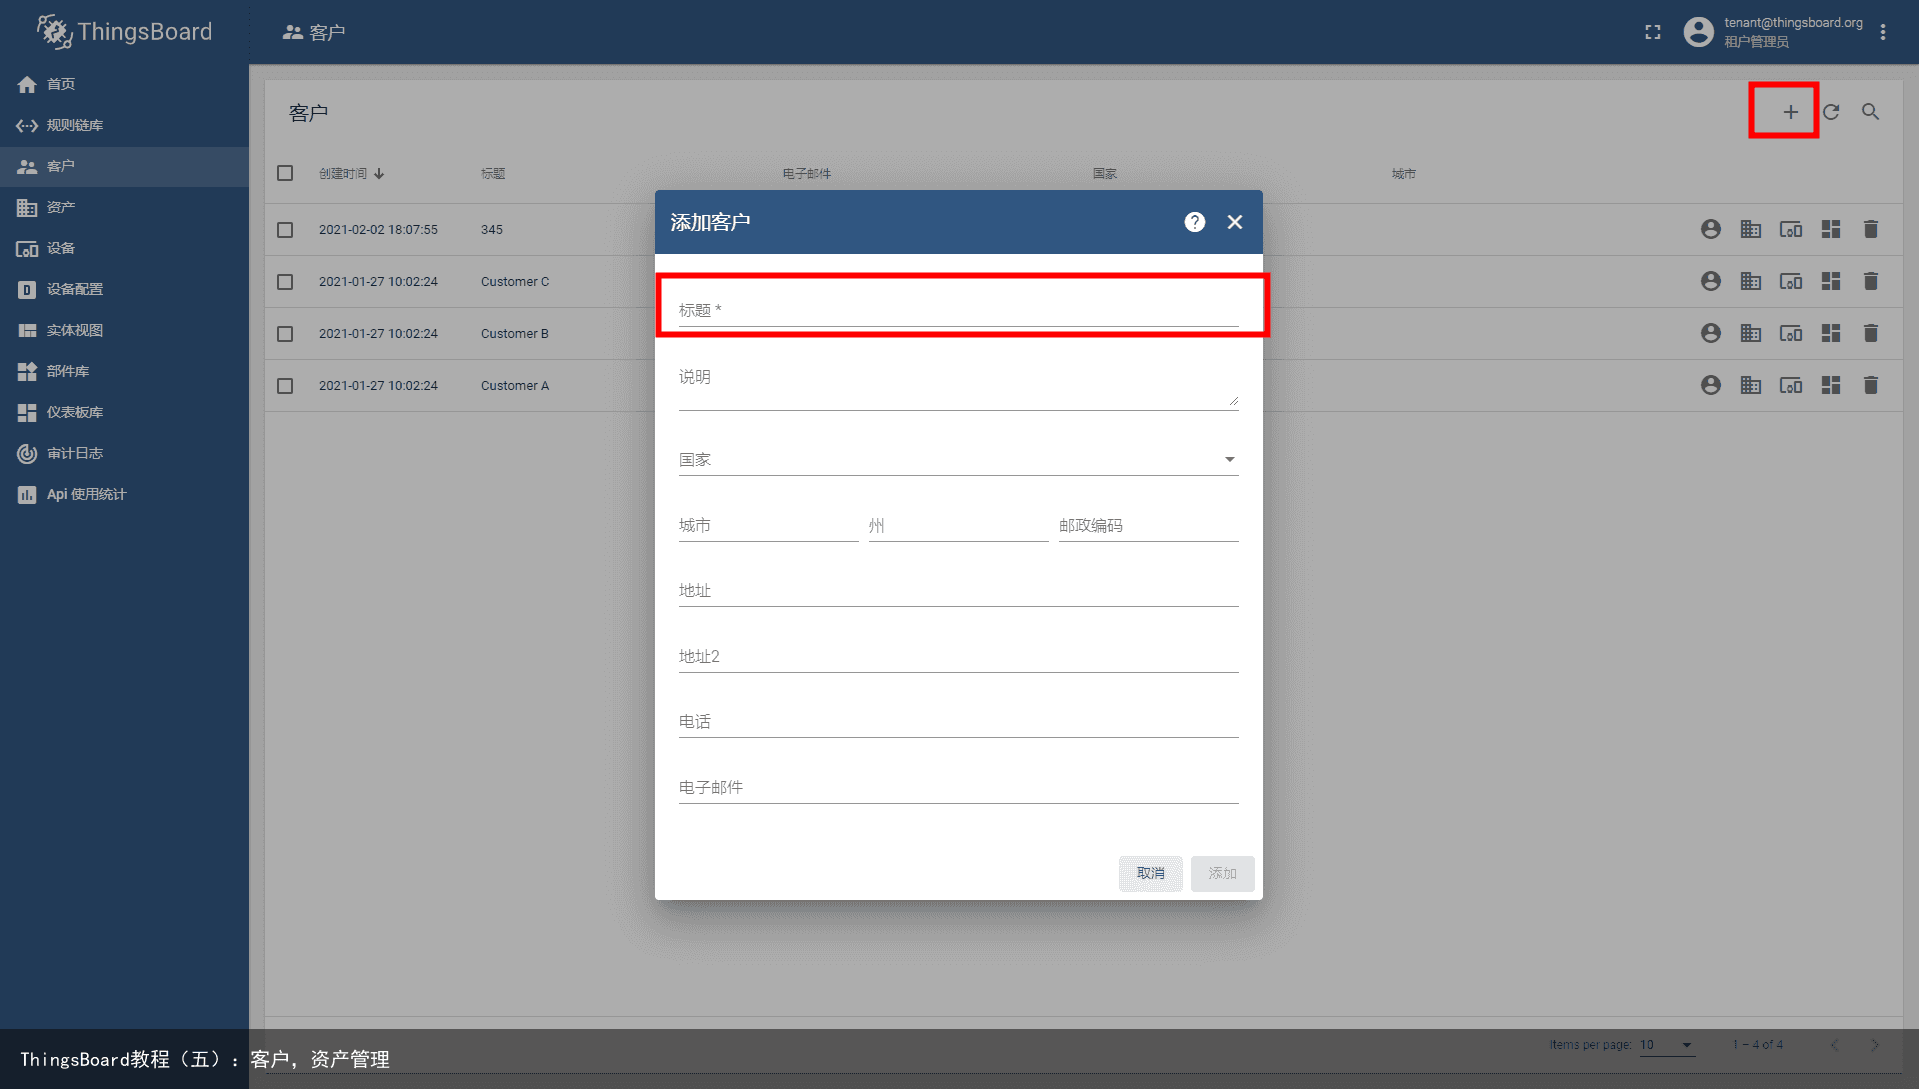Image resolution: width=1919 pixels, height=1089 pixels.
Task: Focus the 电话 phone field
Action: [x=958, y=722]
